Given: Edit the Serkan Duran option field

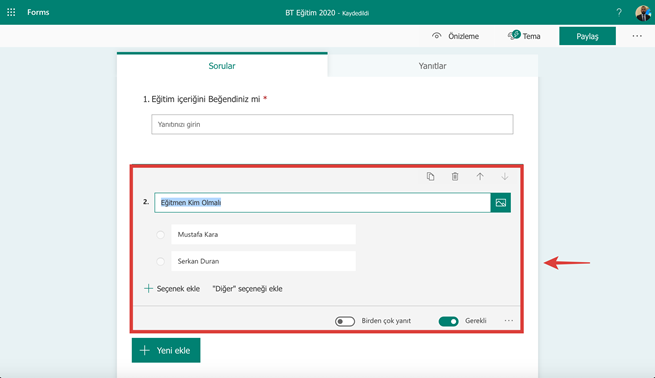Looking at the screenshot, I should coord(263,261).
